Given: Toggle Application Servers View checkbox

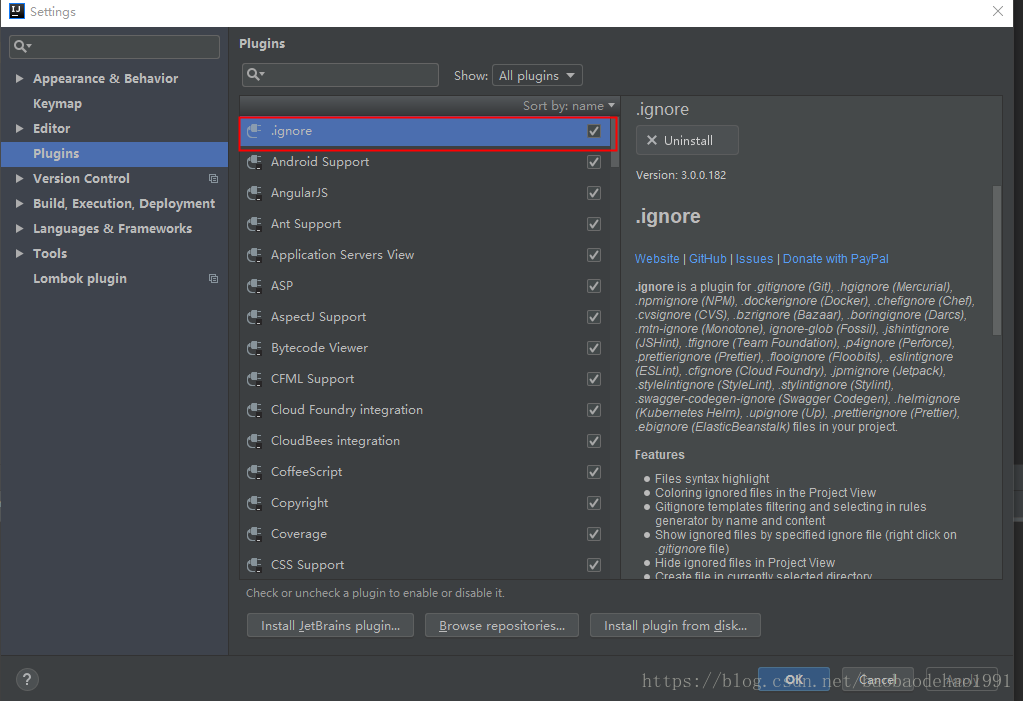Looking at the screenshot, I should (x=594, y=255).
